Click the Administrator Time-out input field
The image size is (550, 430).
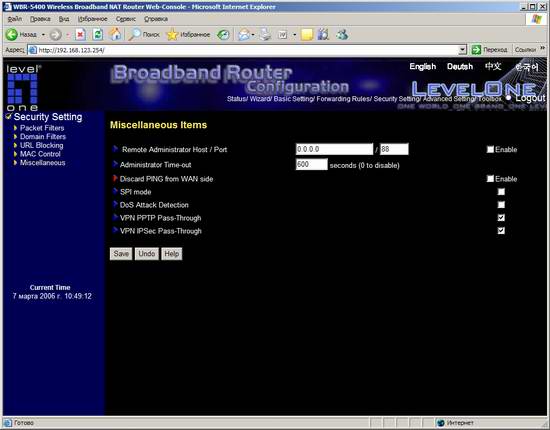click(311, 164)
